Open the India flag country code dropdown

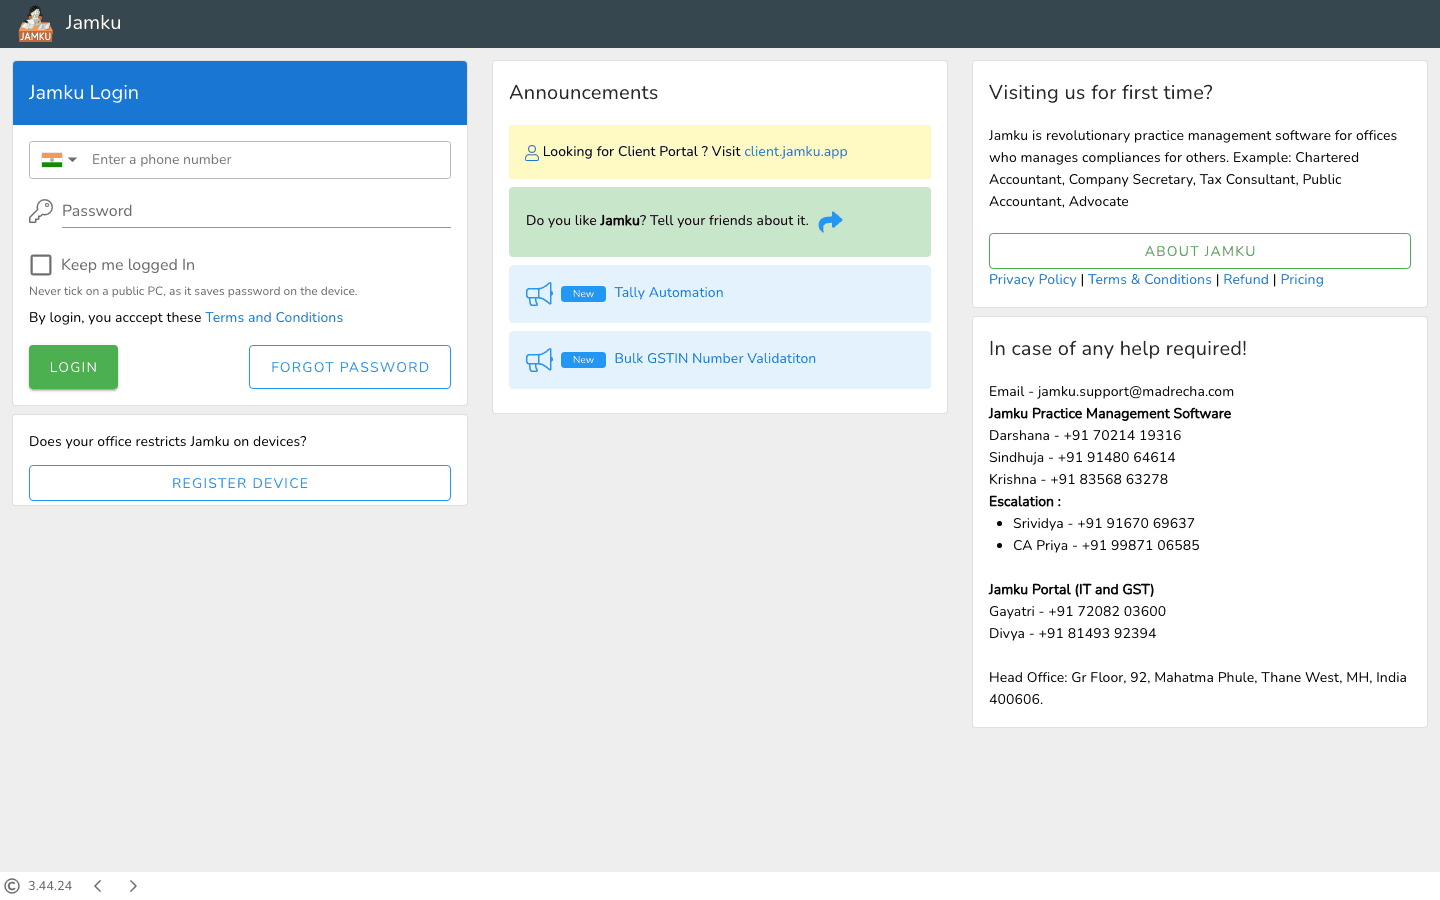pos(59,160)
